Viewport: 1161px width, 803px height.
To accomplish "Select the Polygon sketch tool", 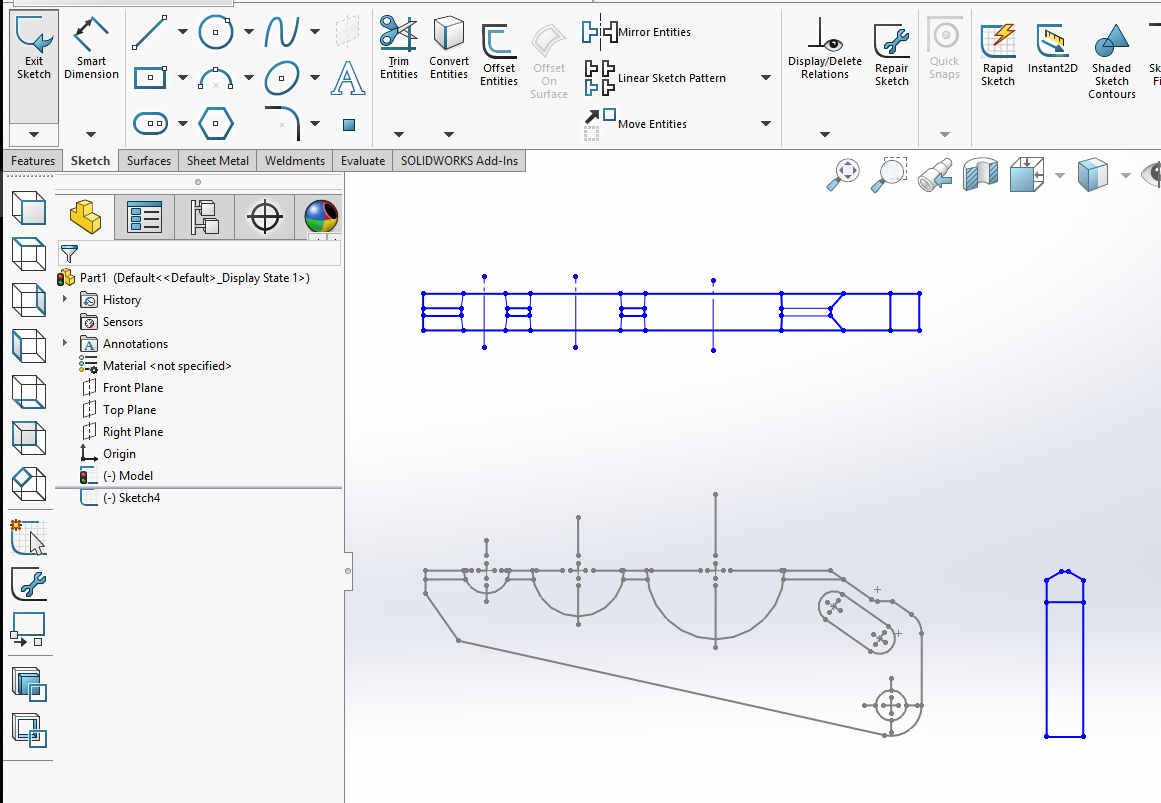I will pyautogui.click(x=216, y=124).
